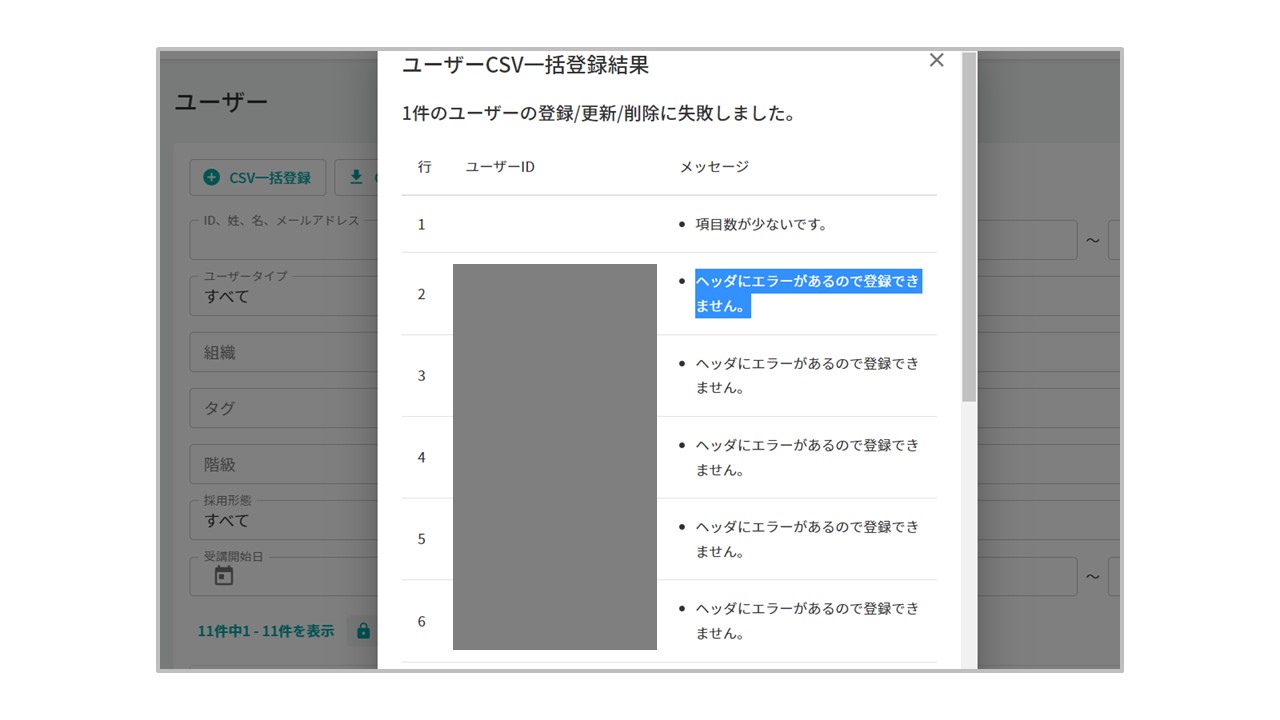The width and height of the screenshot is (1280, 720).
Task: Click the ユーザー page heading
Action: [x=221, y=101]
